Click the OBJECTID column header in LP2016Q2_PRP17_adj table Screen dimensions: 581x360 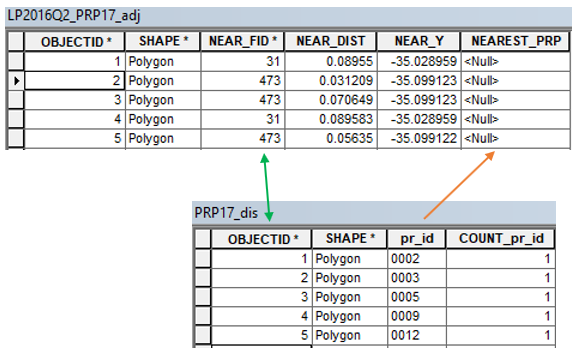click(x=74, y=41)
